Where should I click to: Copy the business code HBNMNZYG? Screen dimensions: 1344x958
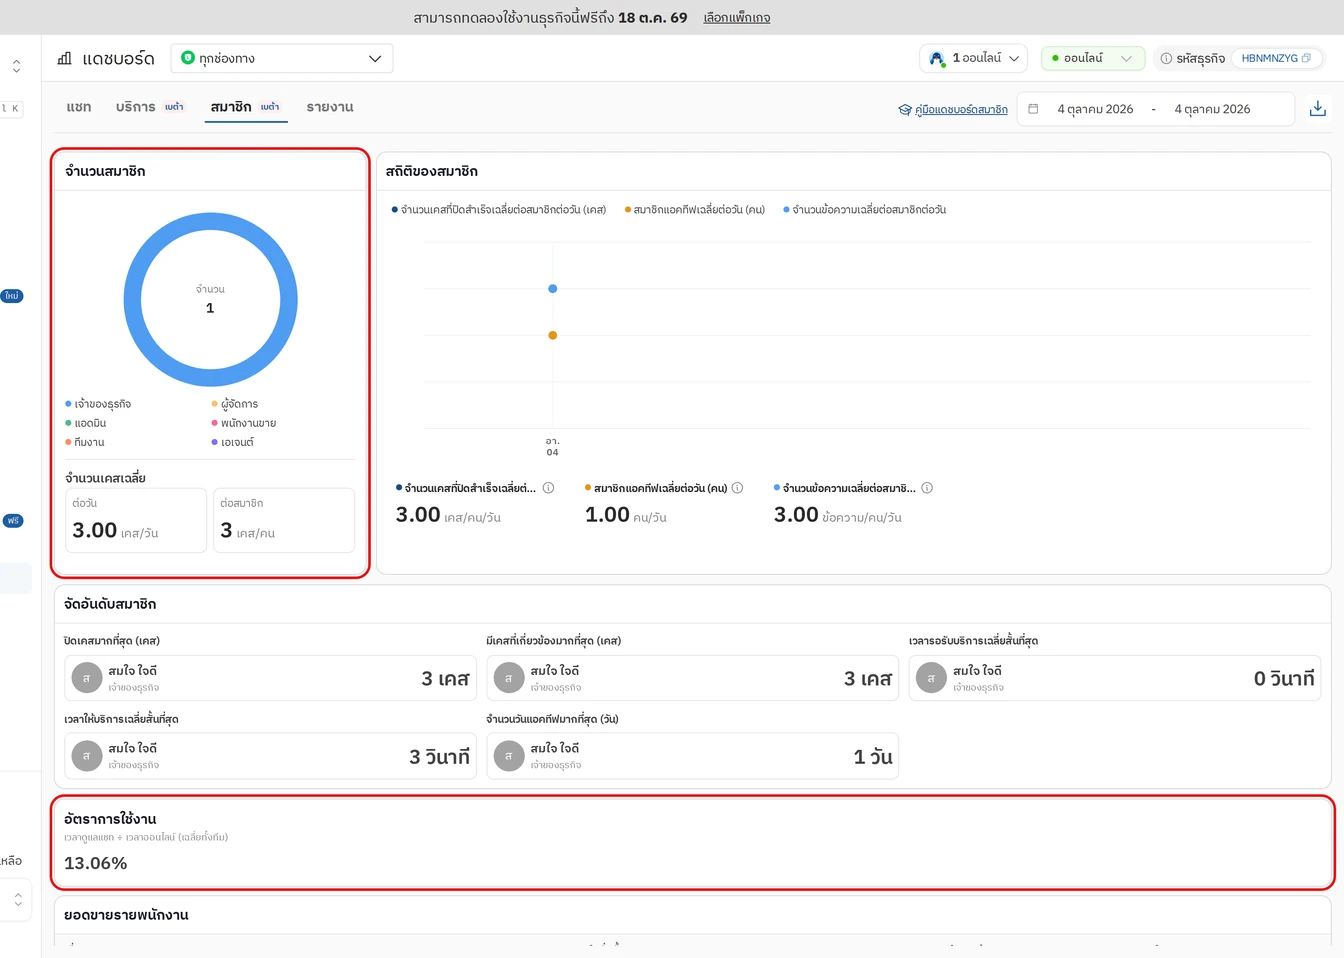(x=1306, y=58)
